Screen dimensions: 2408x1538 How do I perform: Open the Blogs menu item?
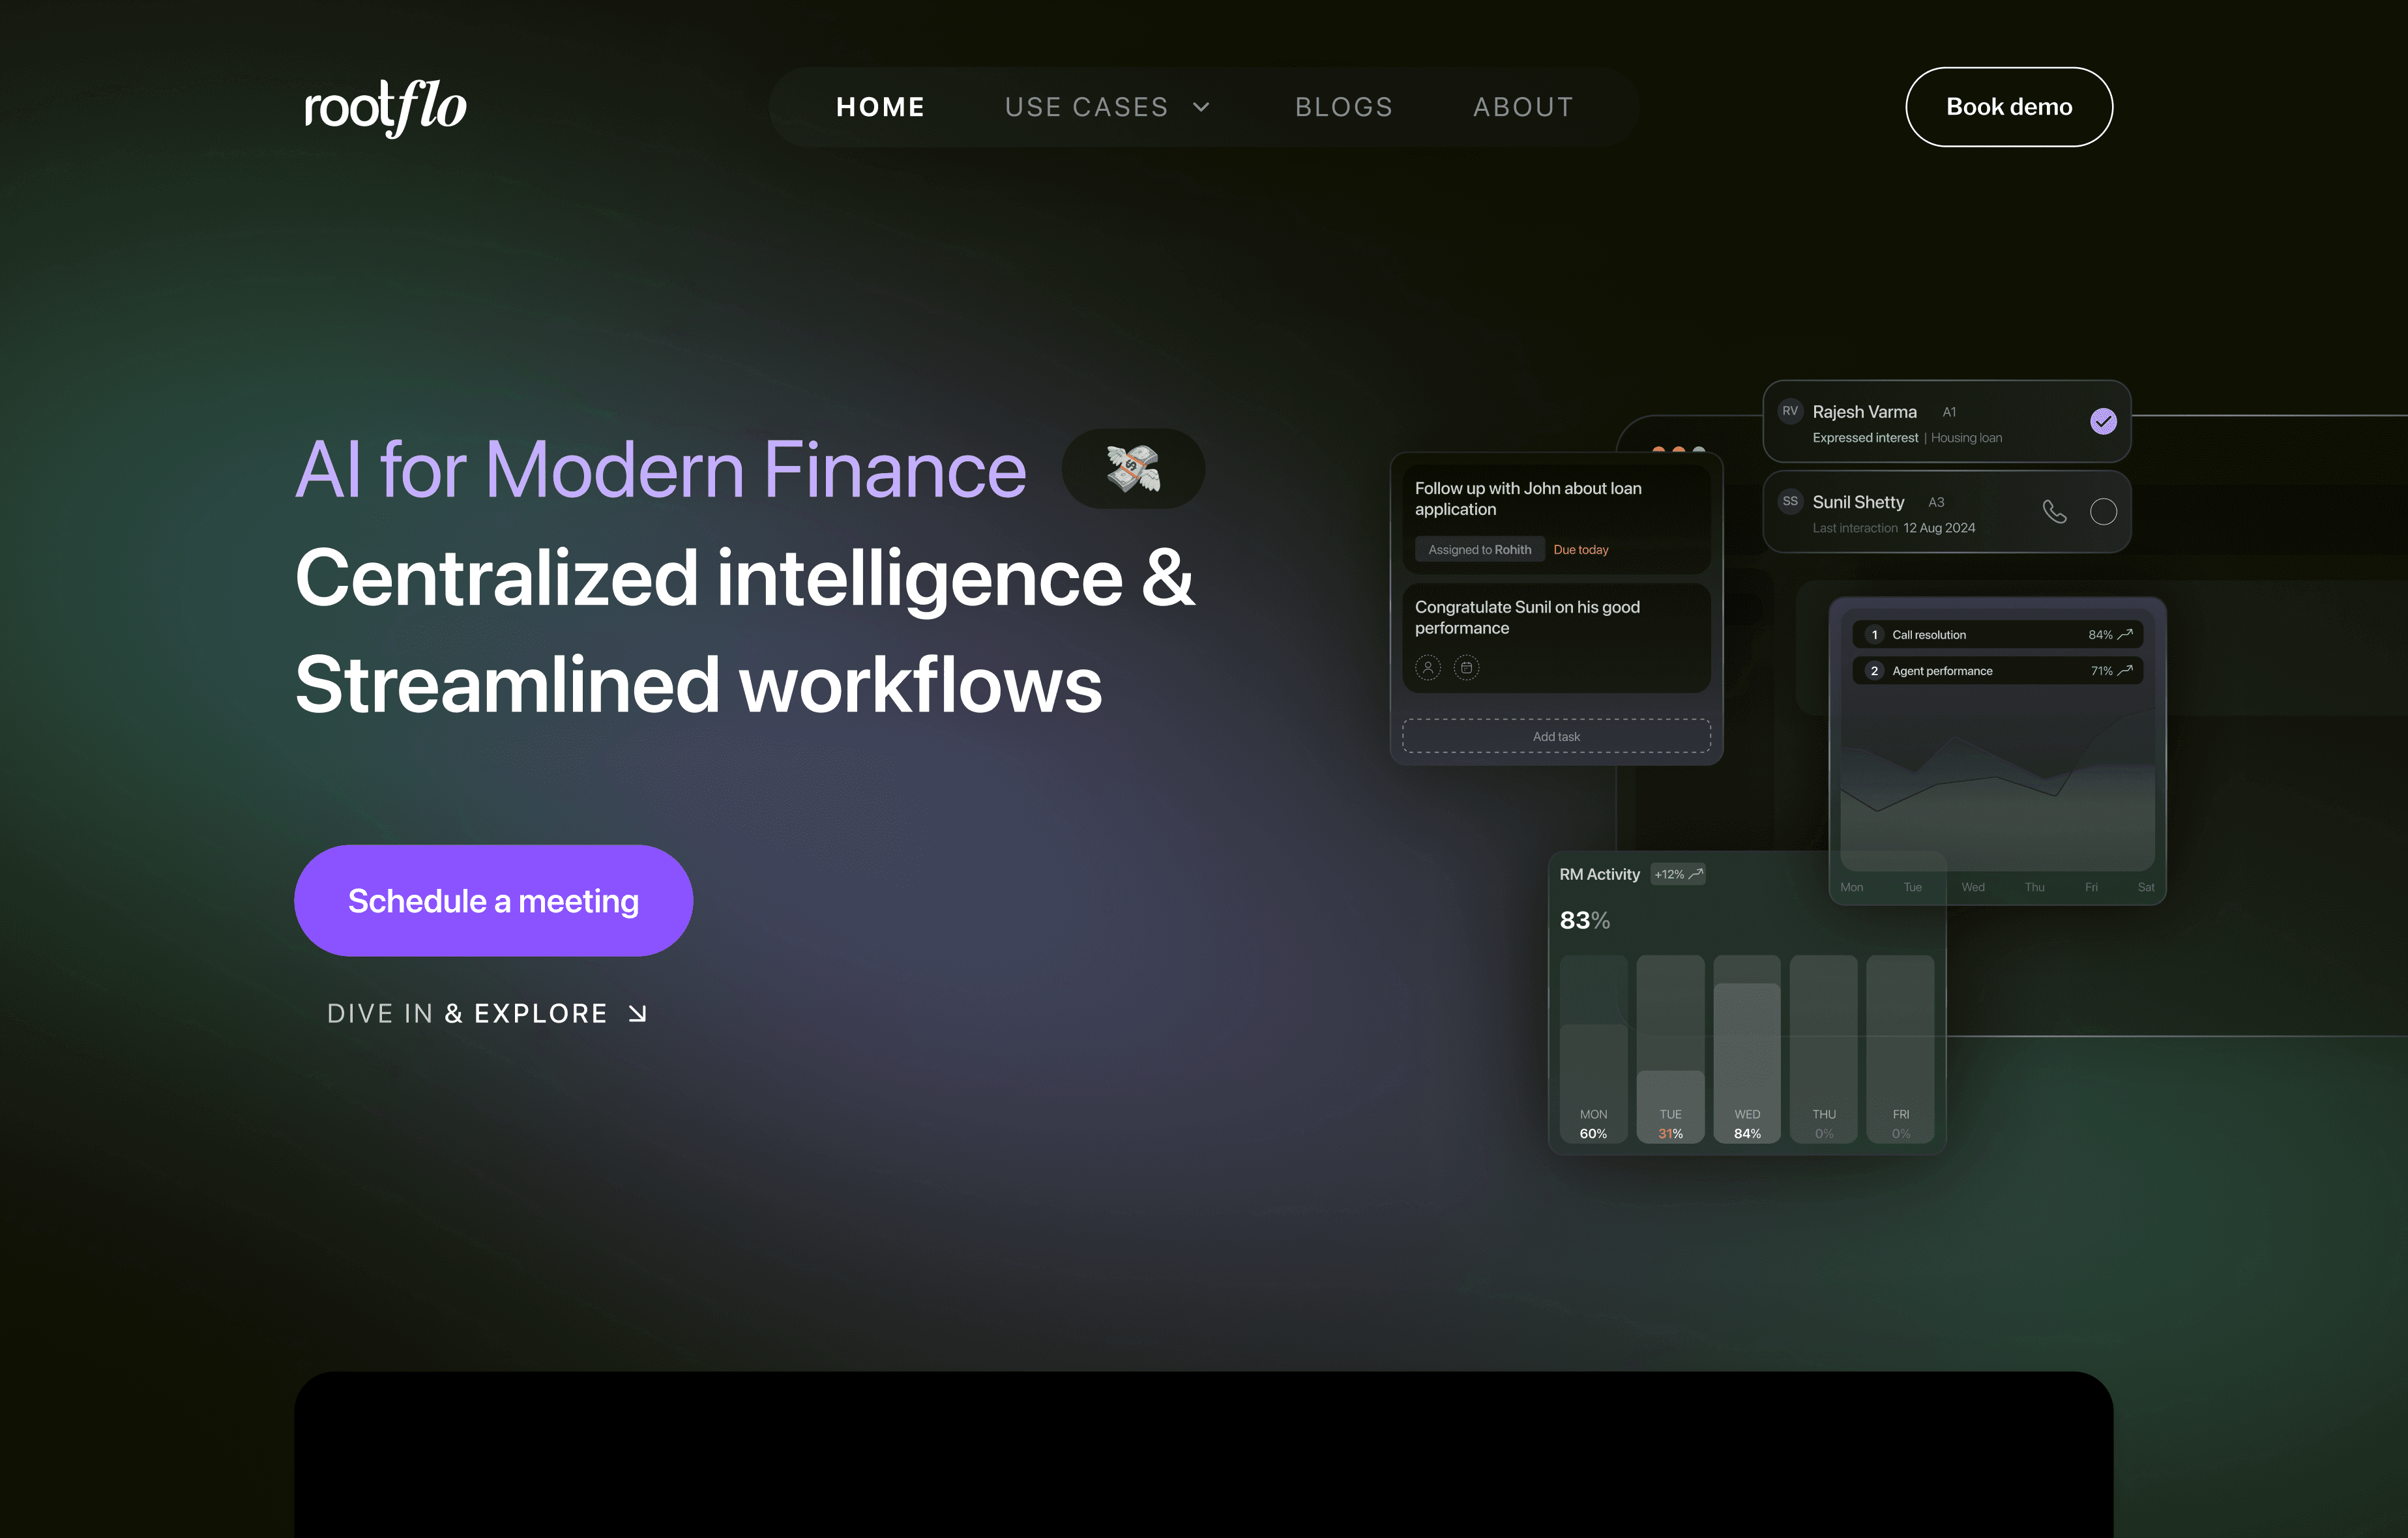tap(1343, 107)
